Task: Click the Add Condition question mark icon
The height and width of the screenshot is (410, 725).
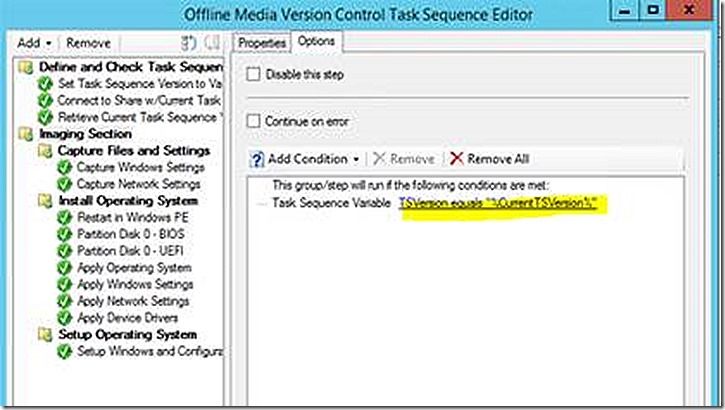Action: [x=256, y=159]
